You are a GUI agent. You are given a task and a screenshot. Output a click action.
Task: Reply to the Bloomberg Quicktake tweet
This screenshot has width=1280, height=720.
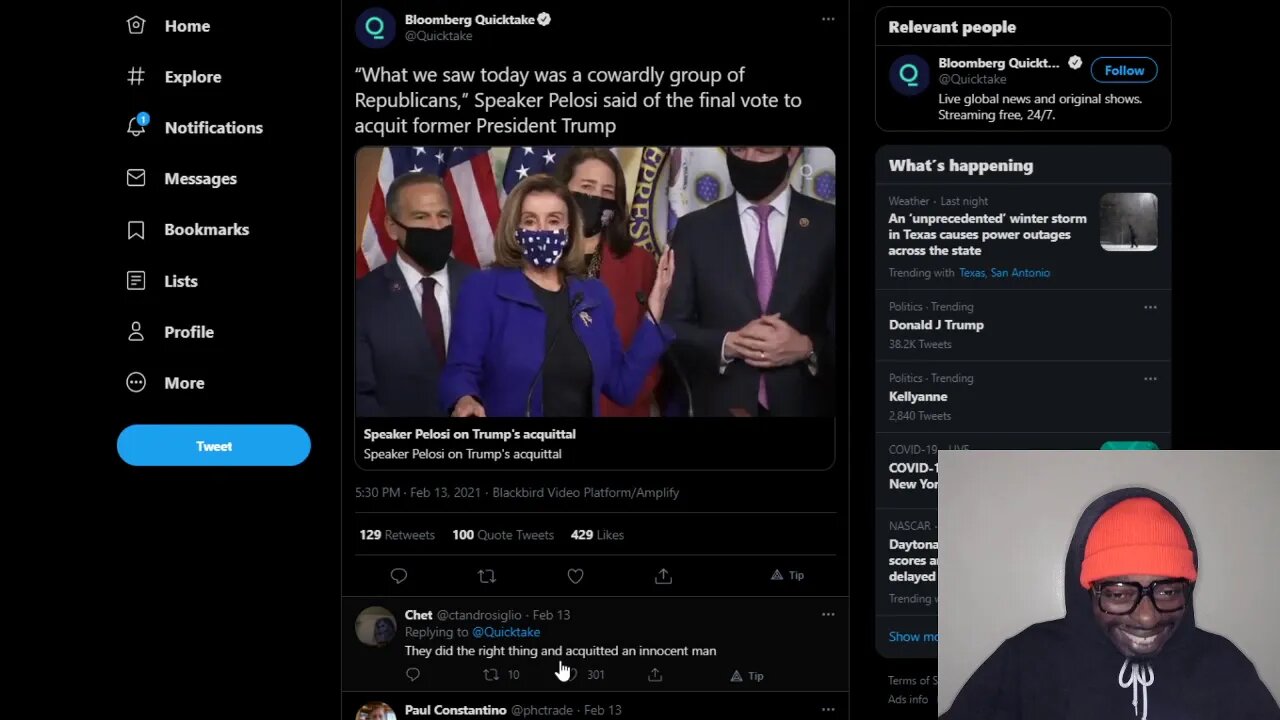click(x=399, y=576)
